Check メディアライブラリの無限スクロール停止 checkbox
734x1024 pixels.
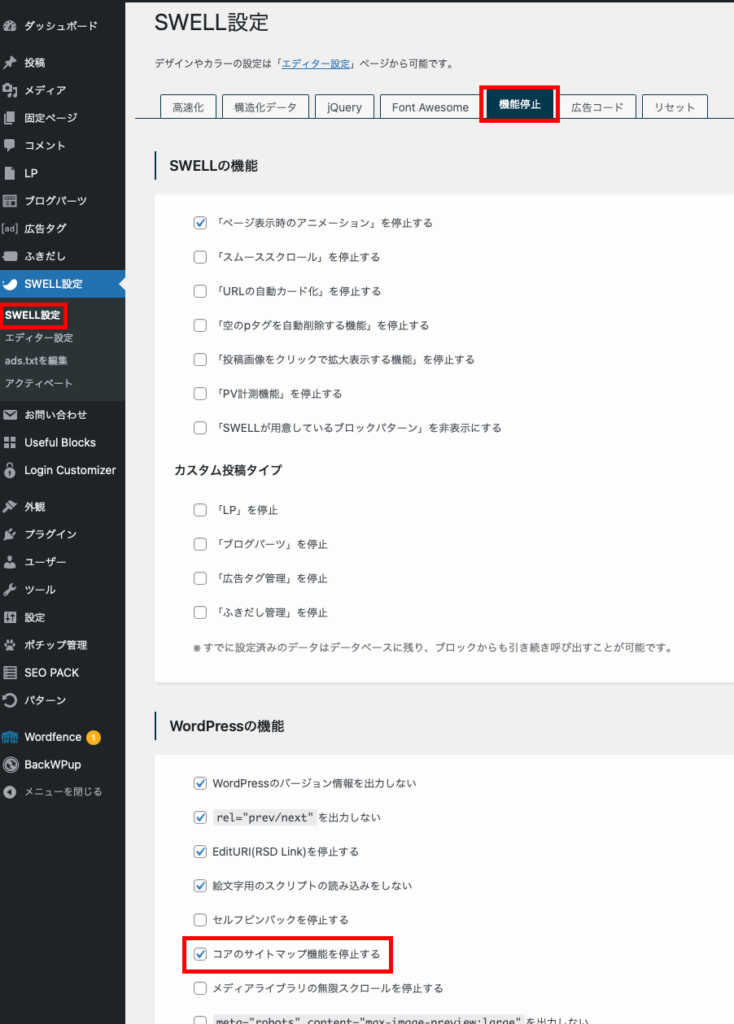point(200,988)
